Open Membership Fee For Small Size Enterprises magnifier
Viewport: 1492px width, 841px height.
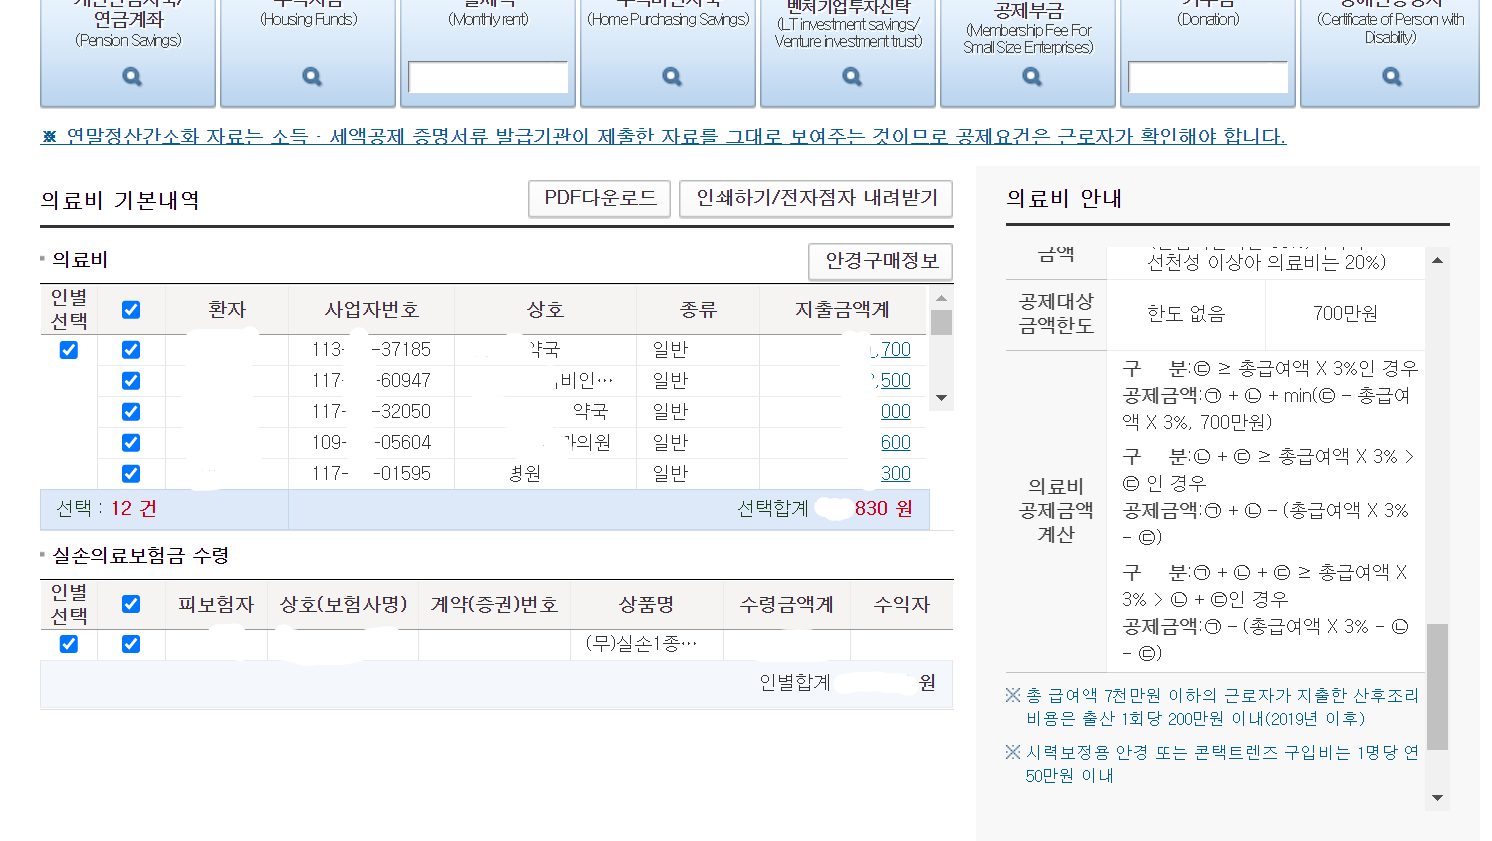[x=1032, y=77]
